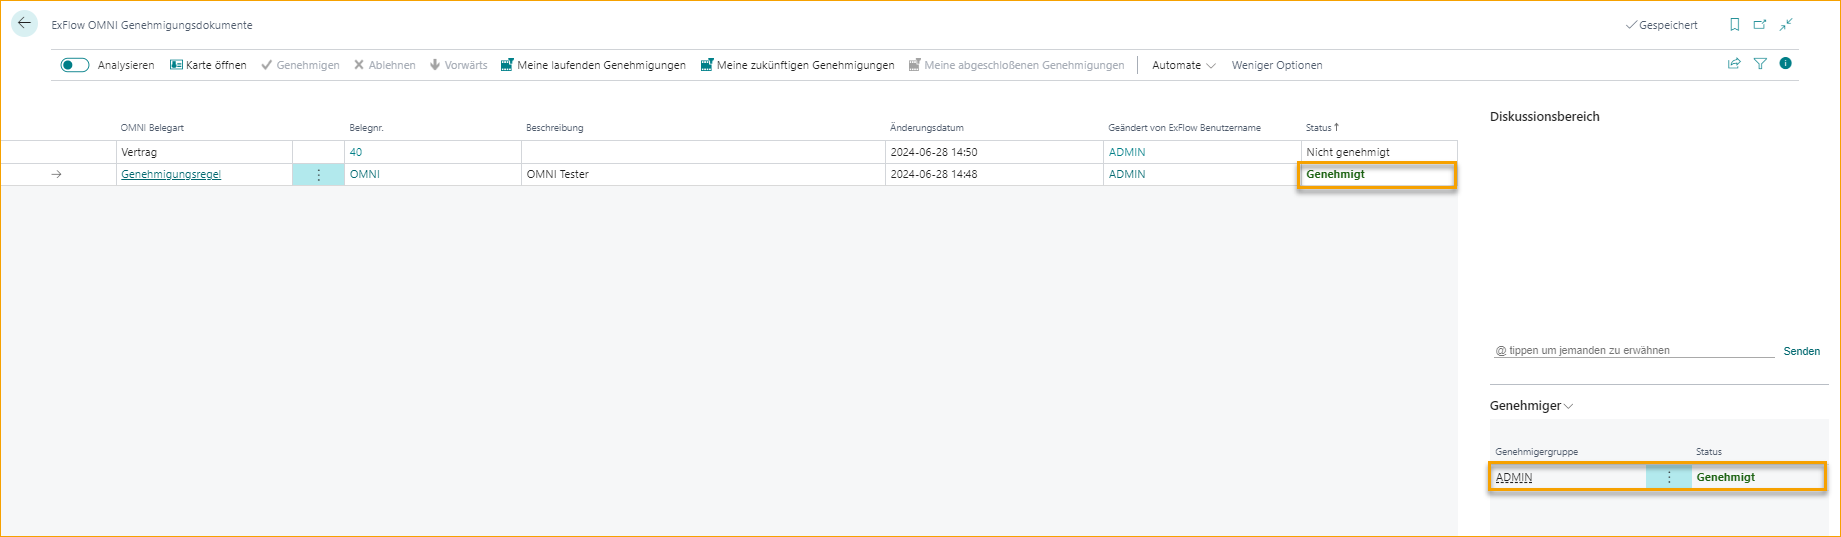
Task: Expand the Automate dropdown menu
Action: 1184,65
